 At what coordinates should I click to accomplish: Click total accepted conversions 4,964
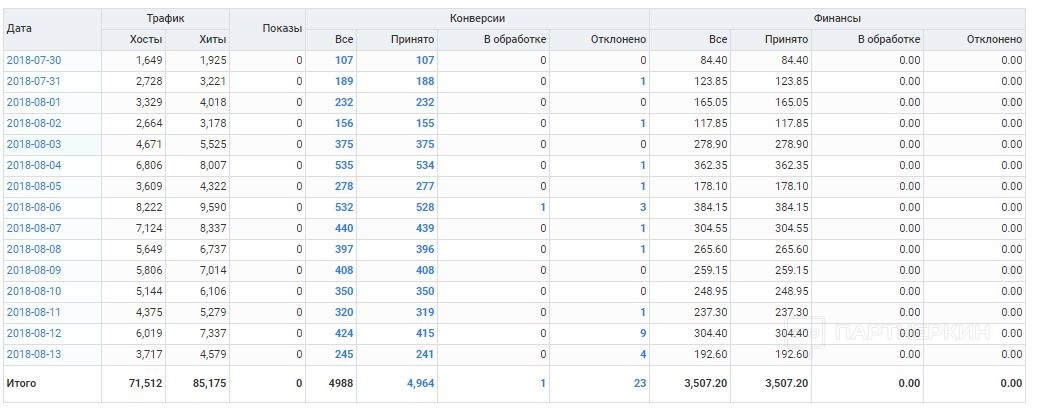pyautogui.click(x=420, y=383)
